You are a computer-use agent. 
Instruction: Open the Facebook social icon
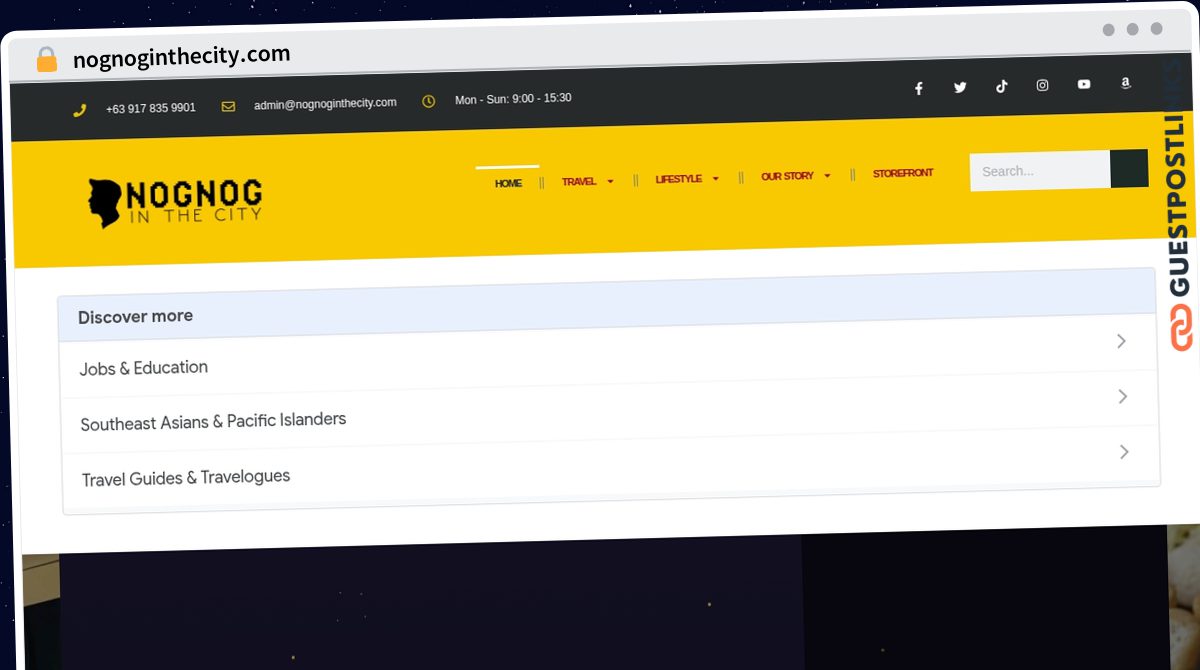pyautogui.click(x=918, y=88)
